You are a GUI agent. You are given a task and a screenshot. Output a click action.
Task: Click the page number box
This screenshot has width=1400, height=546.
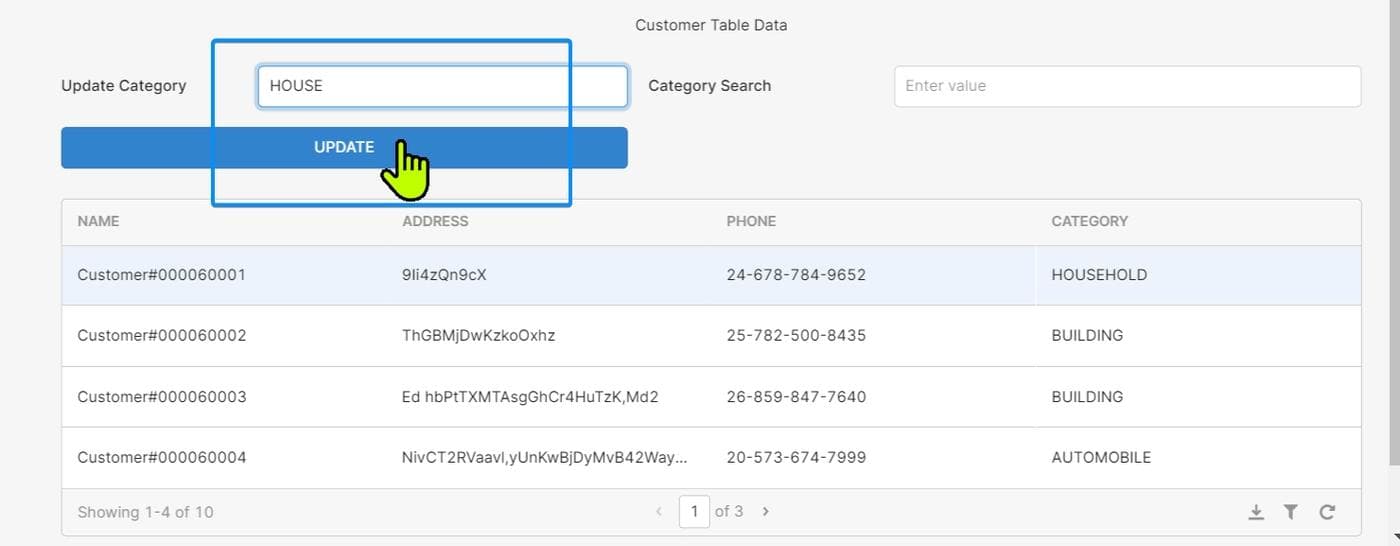694,511
